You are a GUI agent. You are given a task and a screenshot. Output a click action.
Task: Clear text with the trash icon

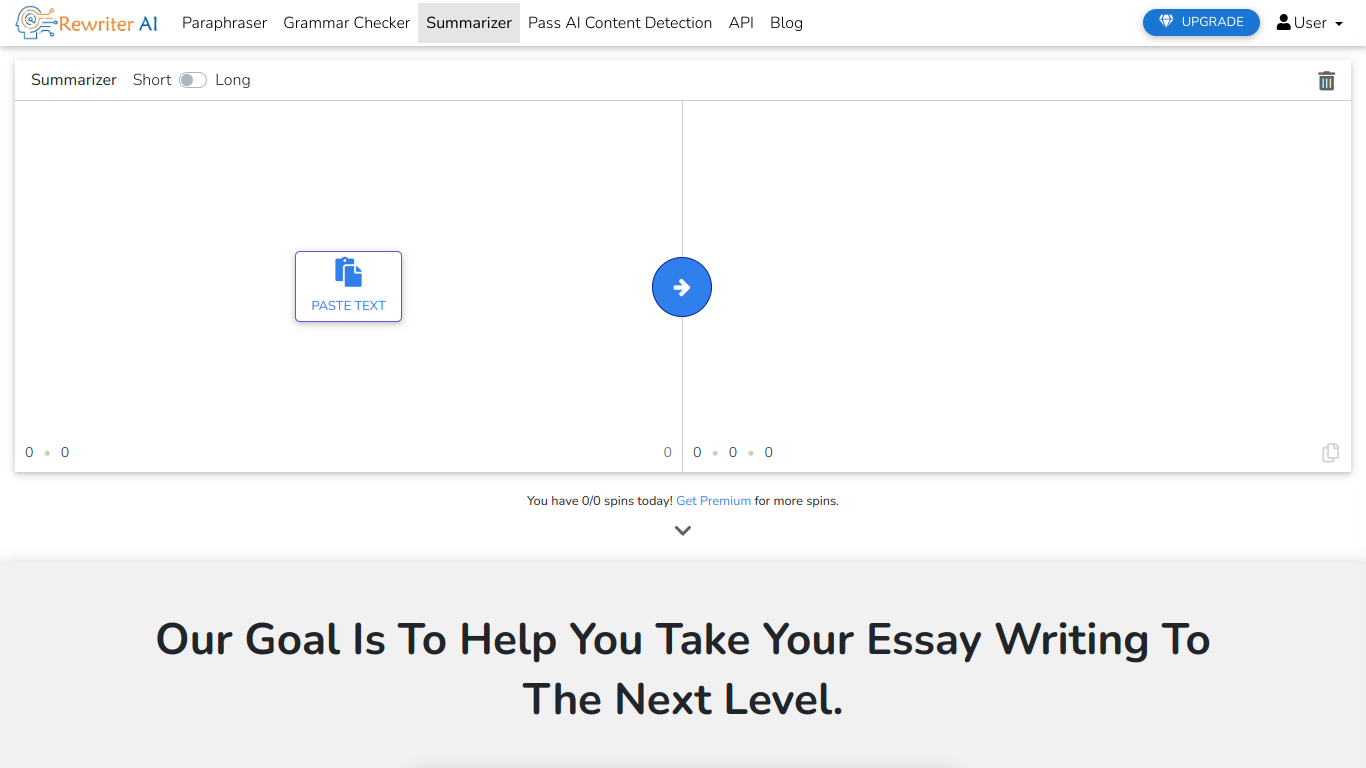pos(1326,81)
